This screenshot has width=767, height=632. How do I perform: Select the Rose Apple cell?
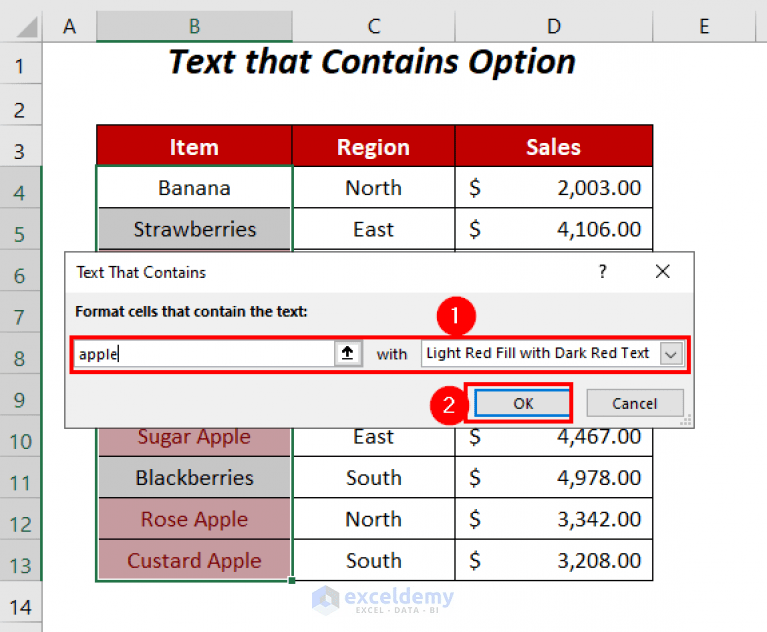pyautogui.click(x=194, y=519)
